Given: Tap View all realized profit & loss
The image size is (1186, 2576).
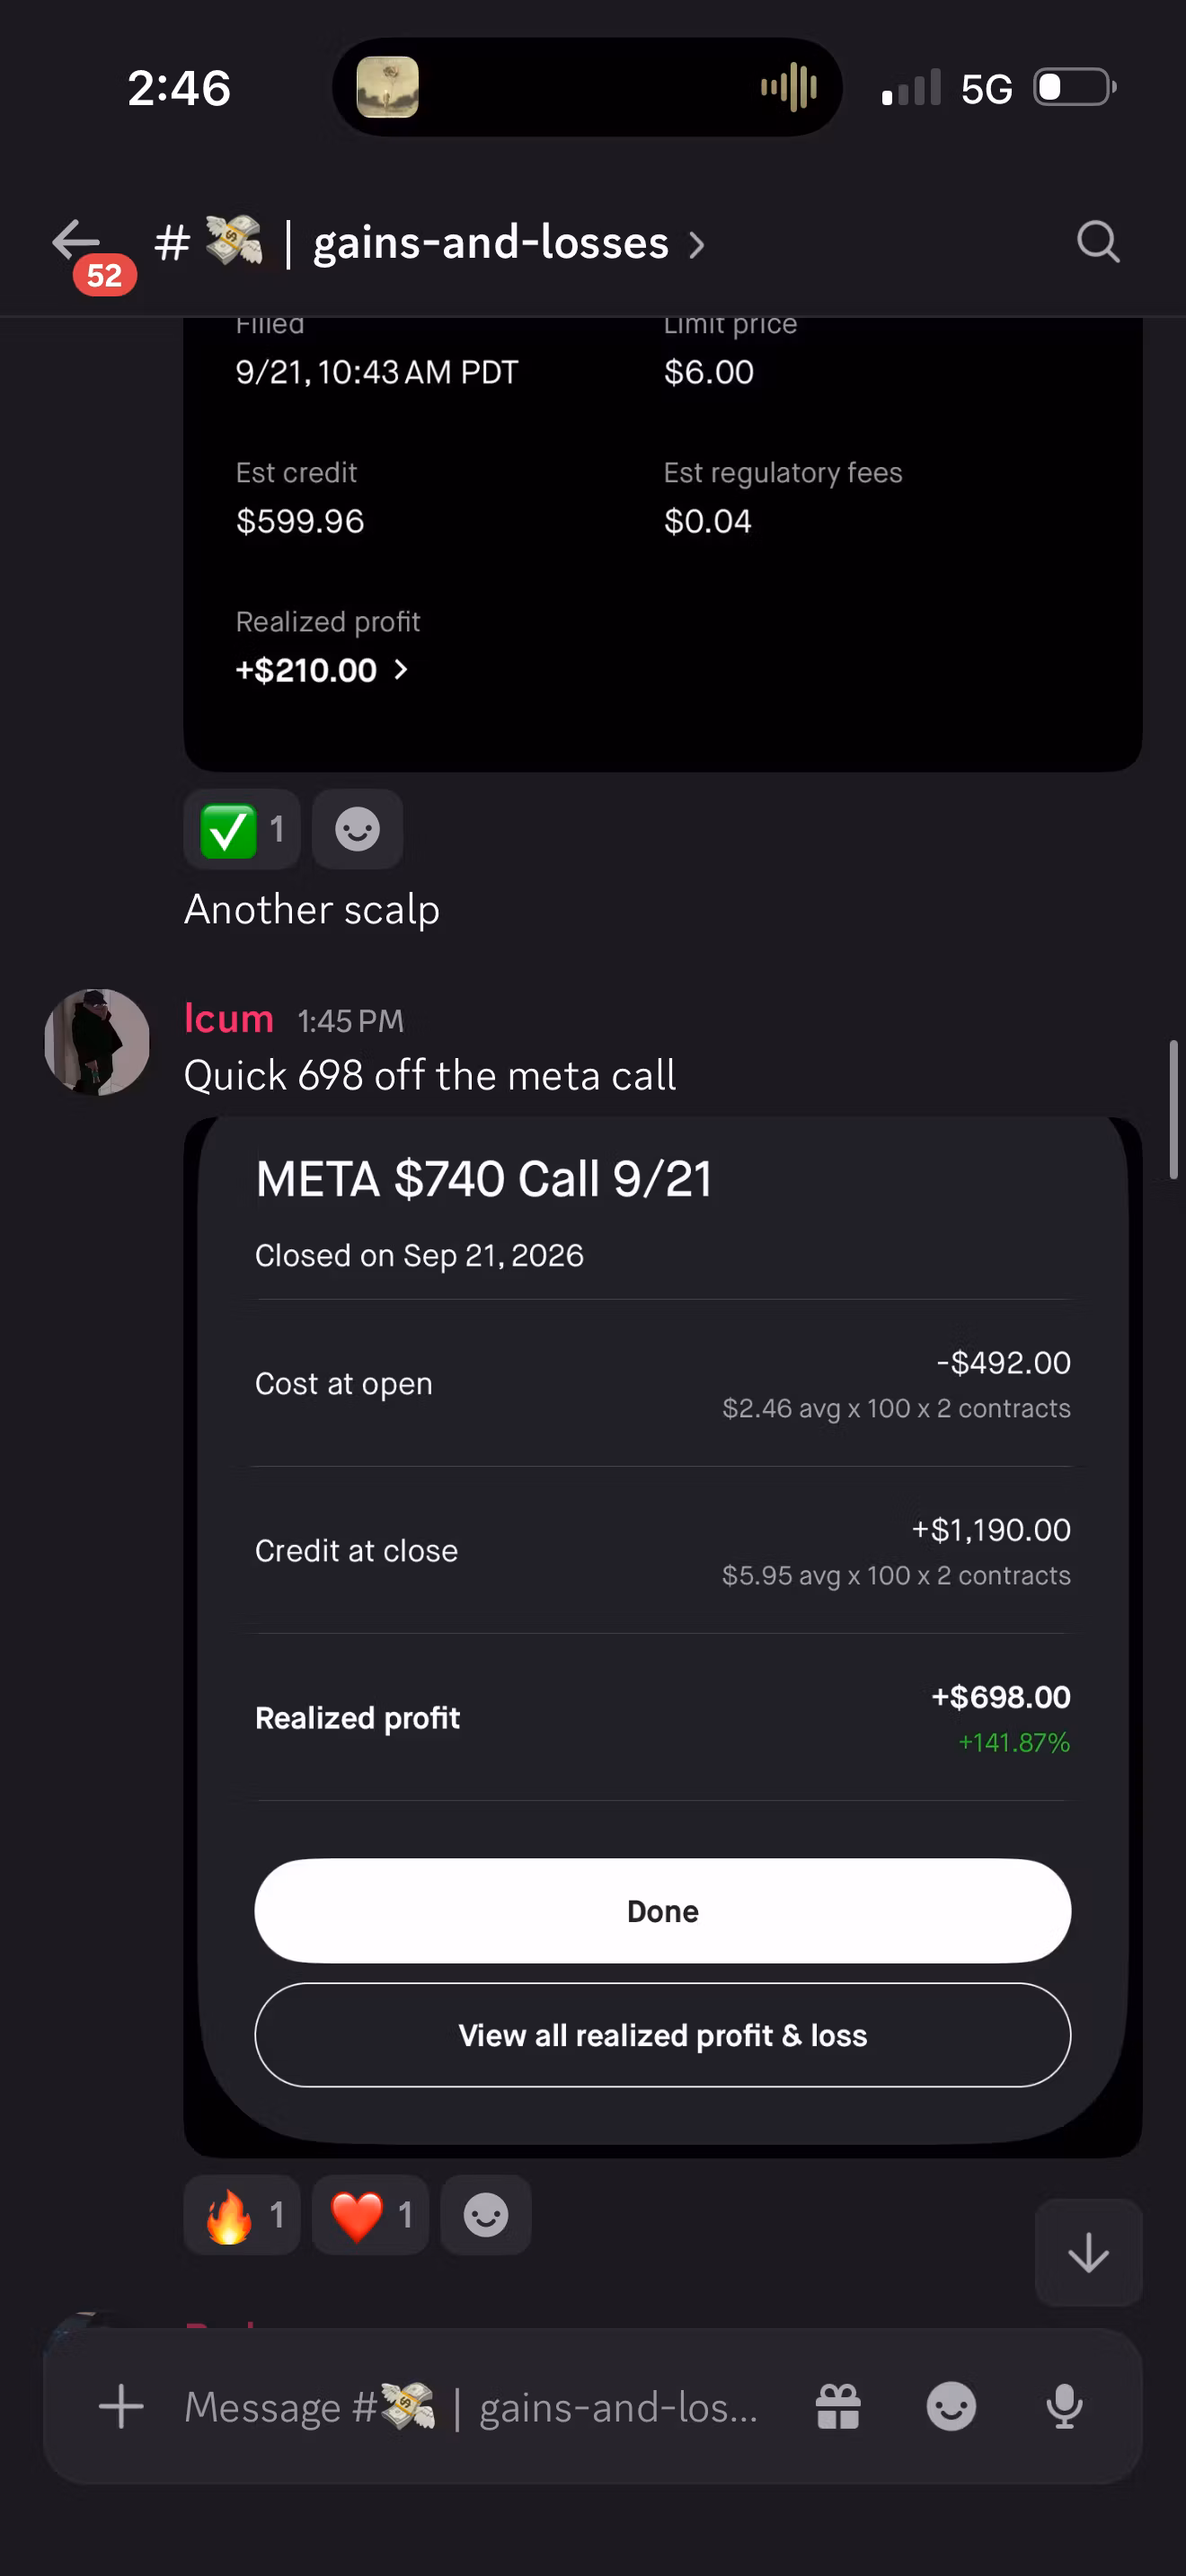Looking at the screenshot, I should (x=662, y=2035).
